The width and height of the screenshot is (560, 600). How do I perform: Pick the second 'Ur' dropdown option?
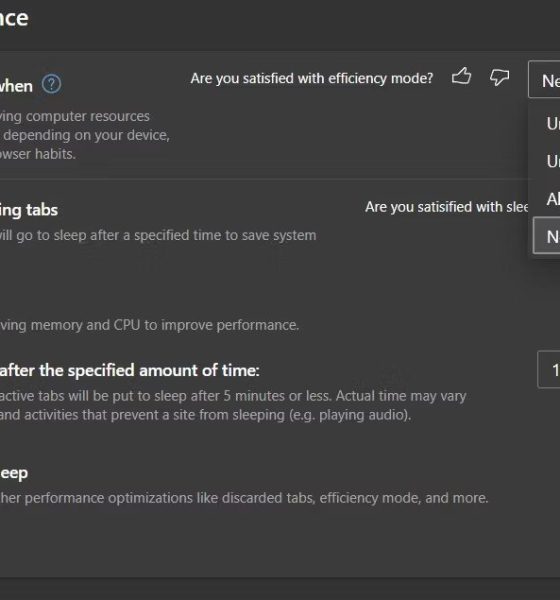pyautogui.click(x=547, y=161)
